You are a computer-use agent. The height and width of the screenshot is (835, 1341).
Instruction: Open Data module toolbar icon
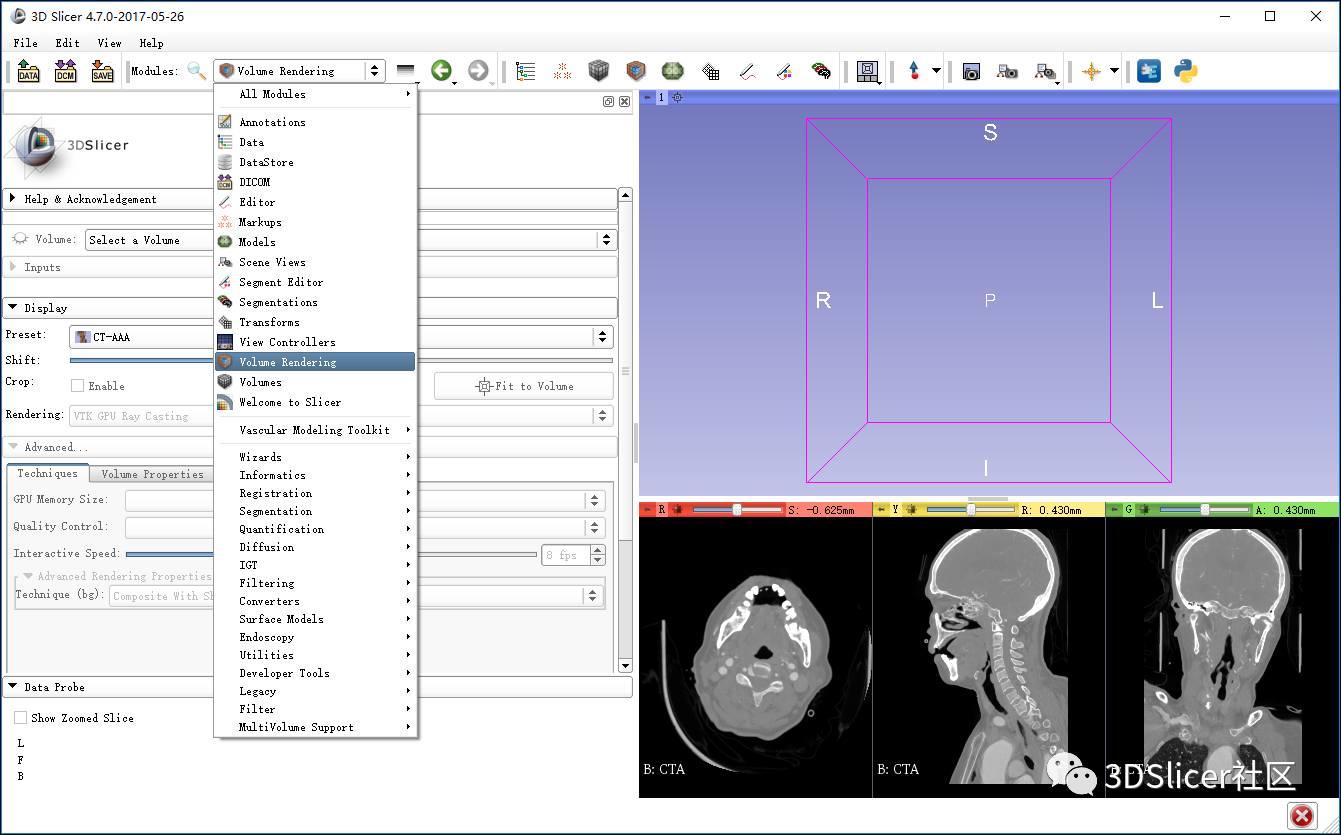525,71
